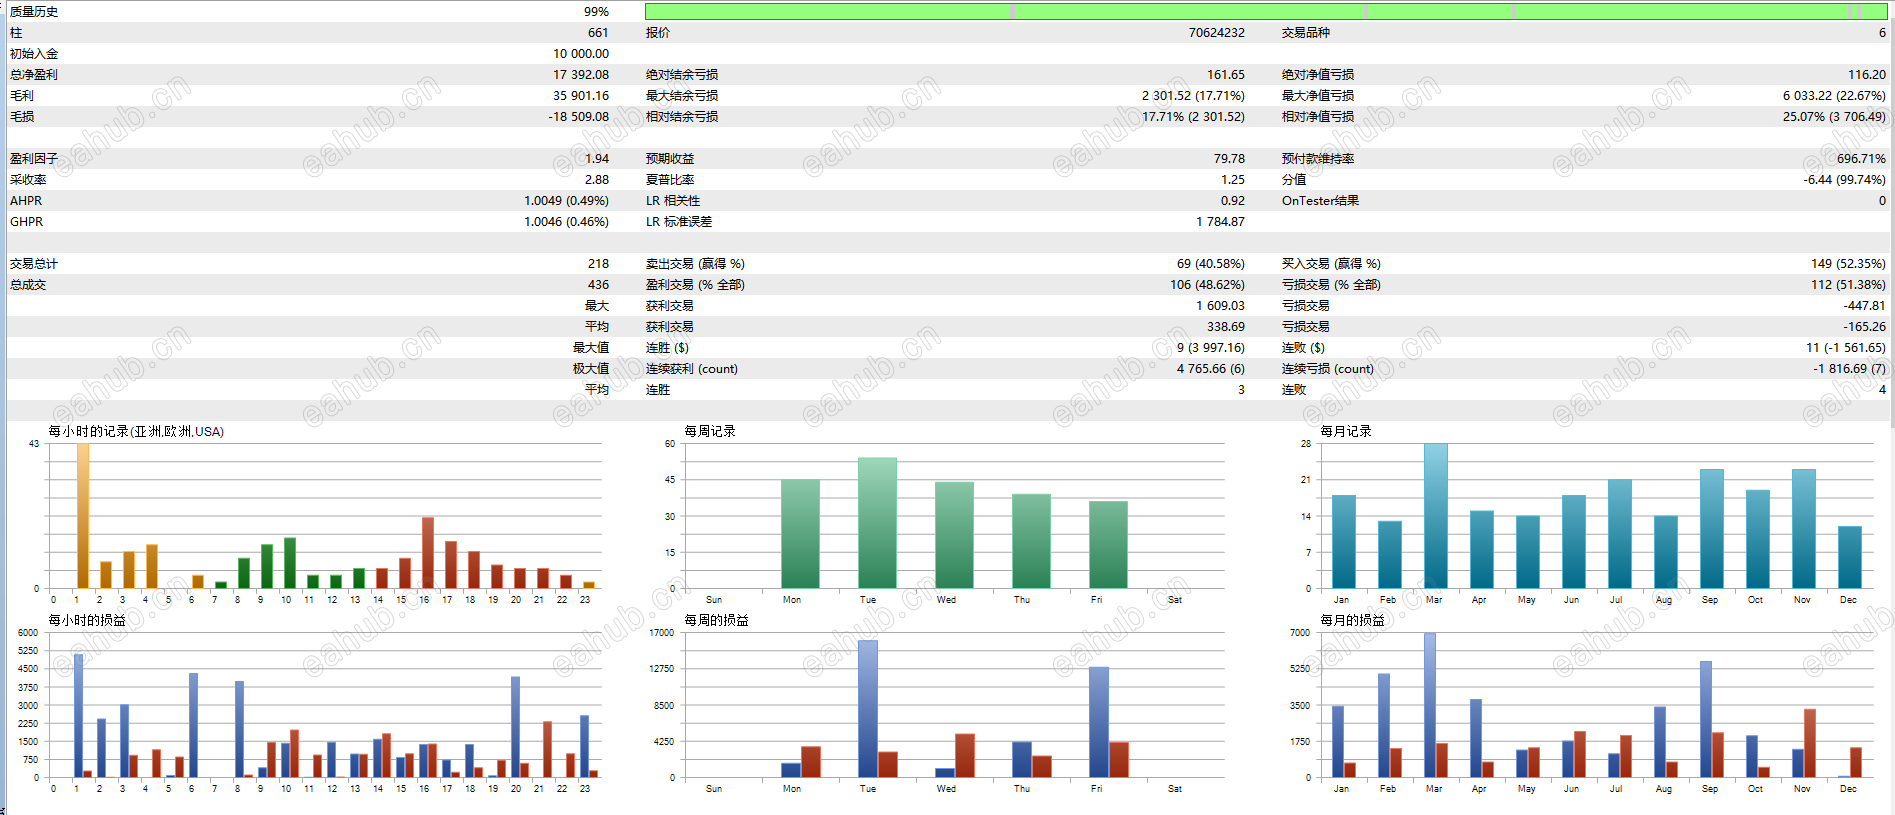Click the blue Tue profit bar in 每周的损益
The image size is (1895, 815).
coord(868,709)
